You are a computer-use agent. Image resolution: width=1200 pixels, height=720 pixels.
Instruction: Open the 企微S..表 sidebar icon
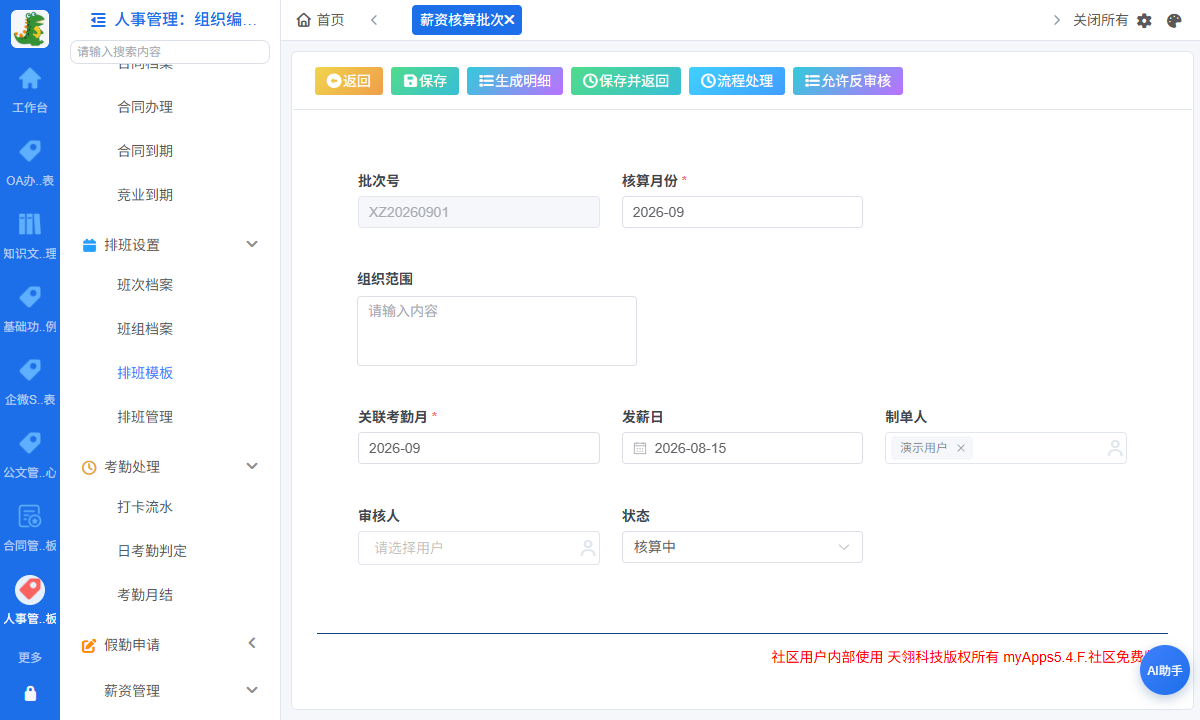[x=30, y=370]
